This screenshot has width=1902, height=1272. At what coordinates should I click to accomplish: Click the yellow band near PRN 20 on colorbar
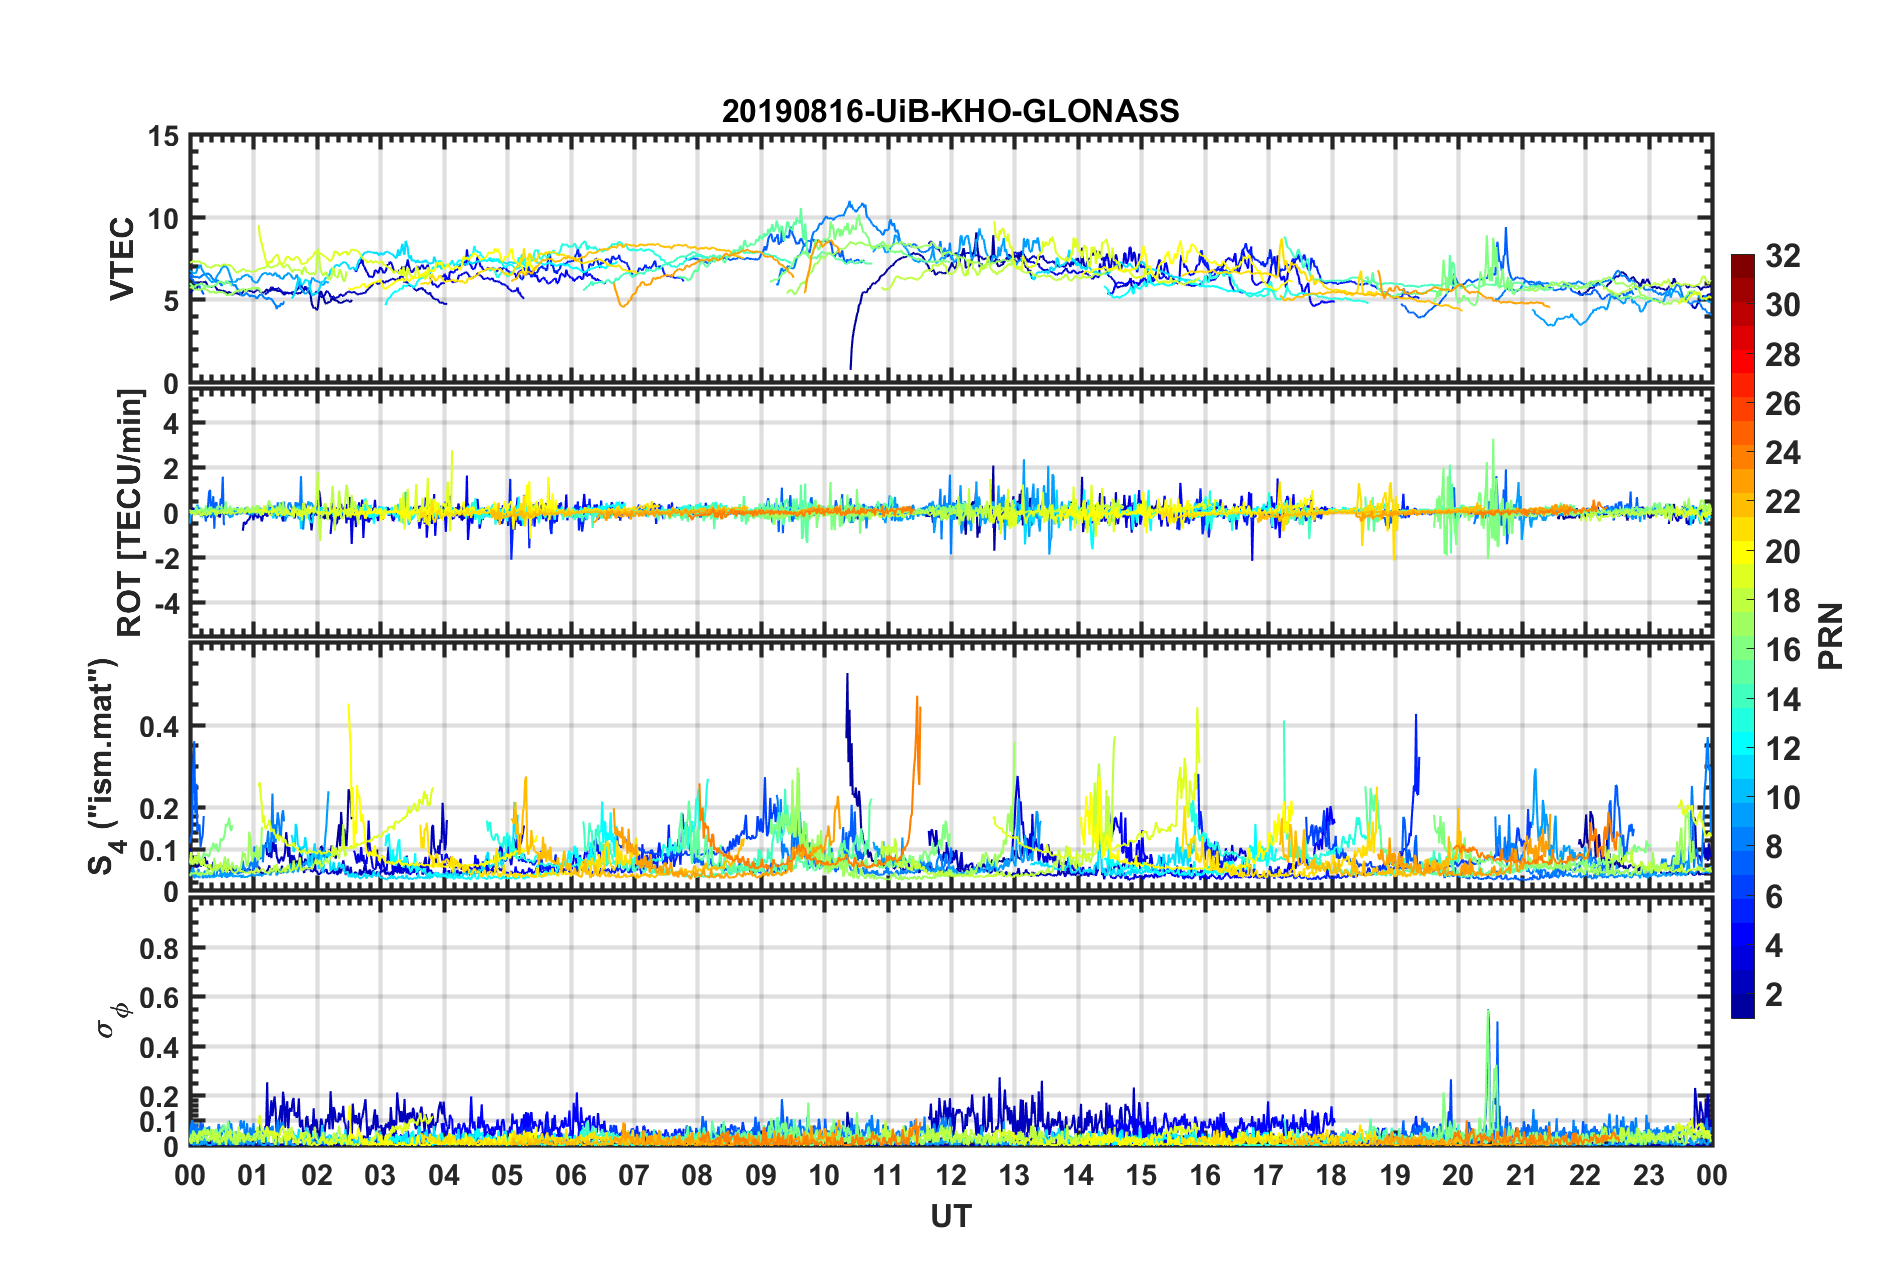pos(1743,551)
